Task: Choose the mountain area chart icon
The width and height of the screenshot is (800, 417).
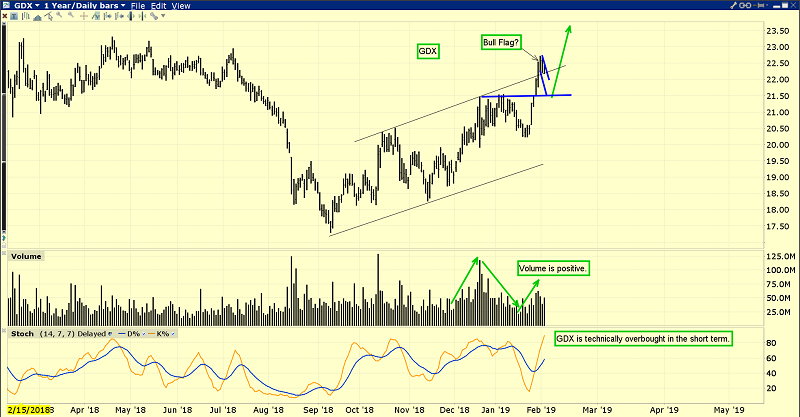Action: click(x=37, y=17)
